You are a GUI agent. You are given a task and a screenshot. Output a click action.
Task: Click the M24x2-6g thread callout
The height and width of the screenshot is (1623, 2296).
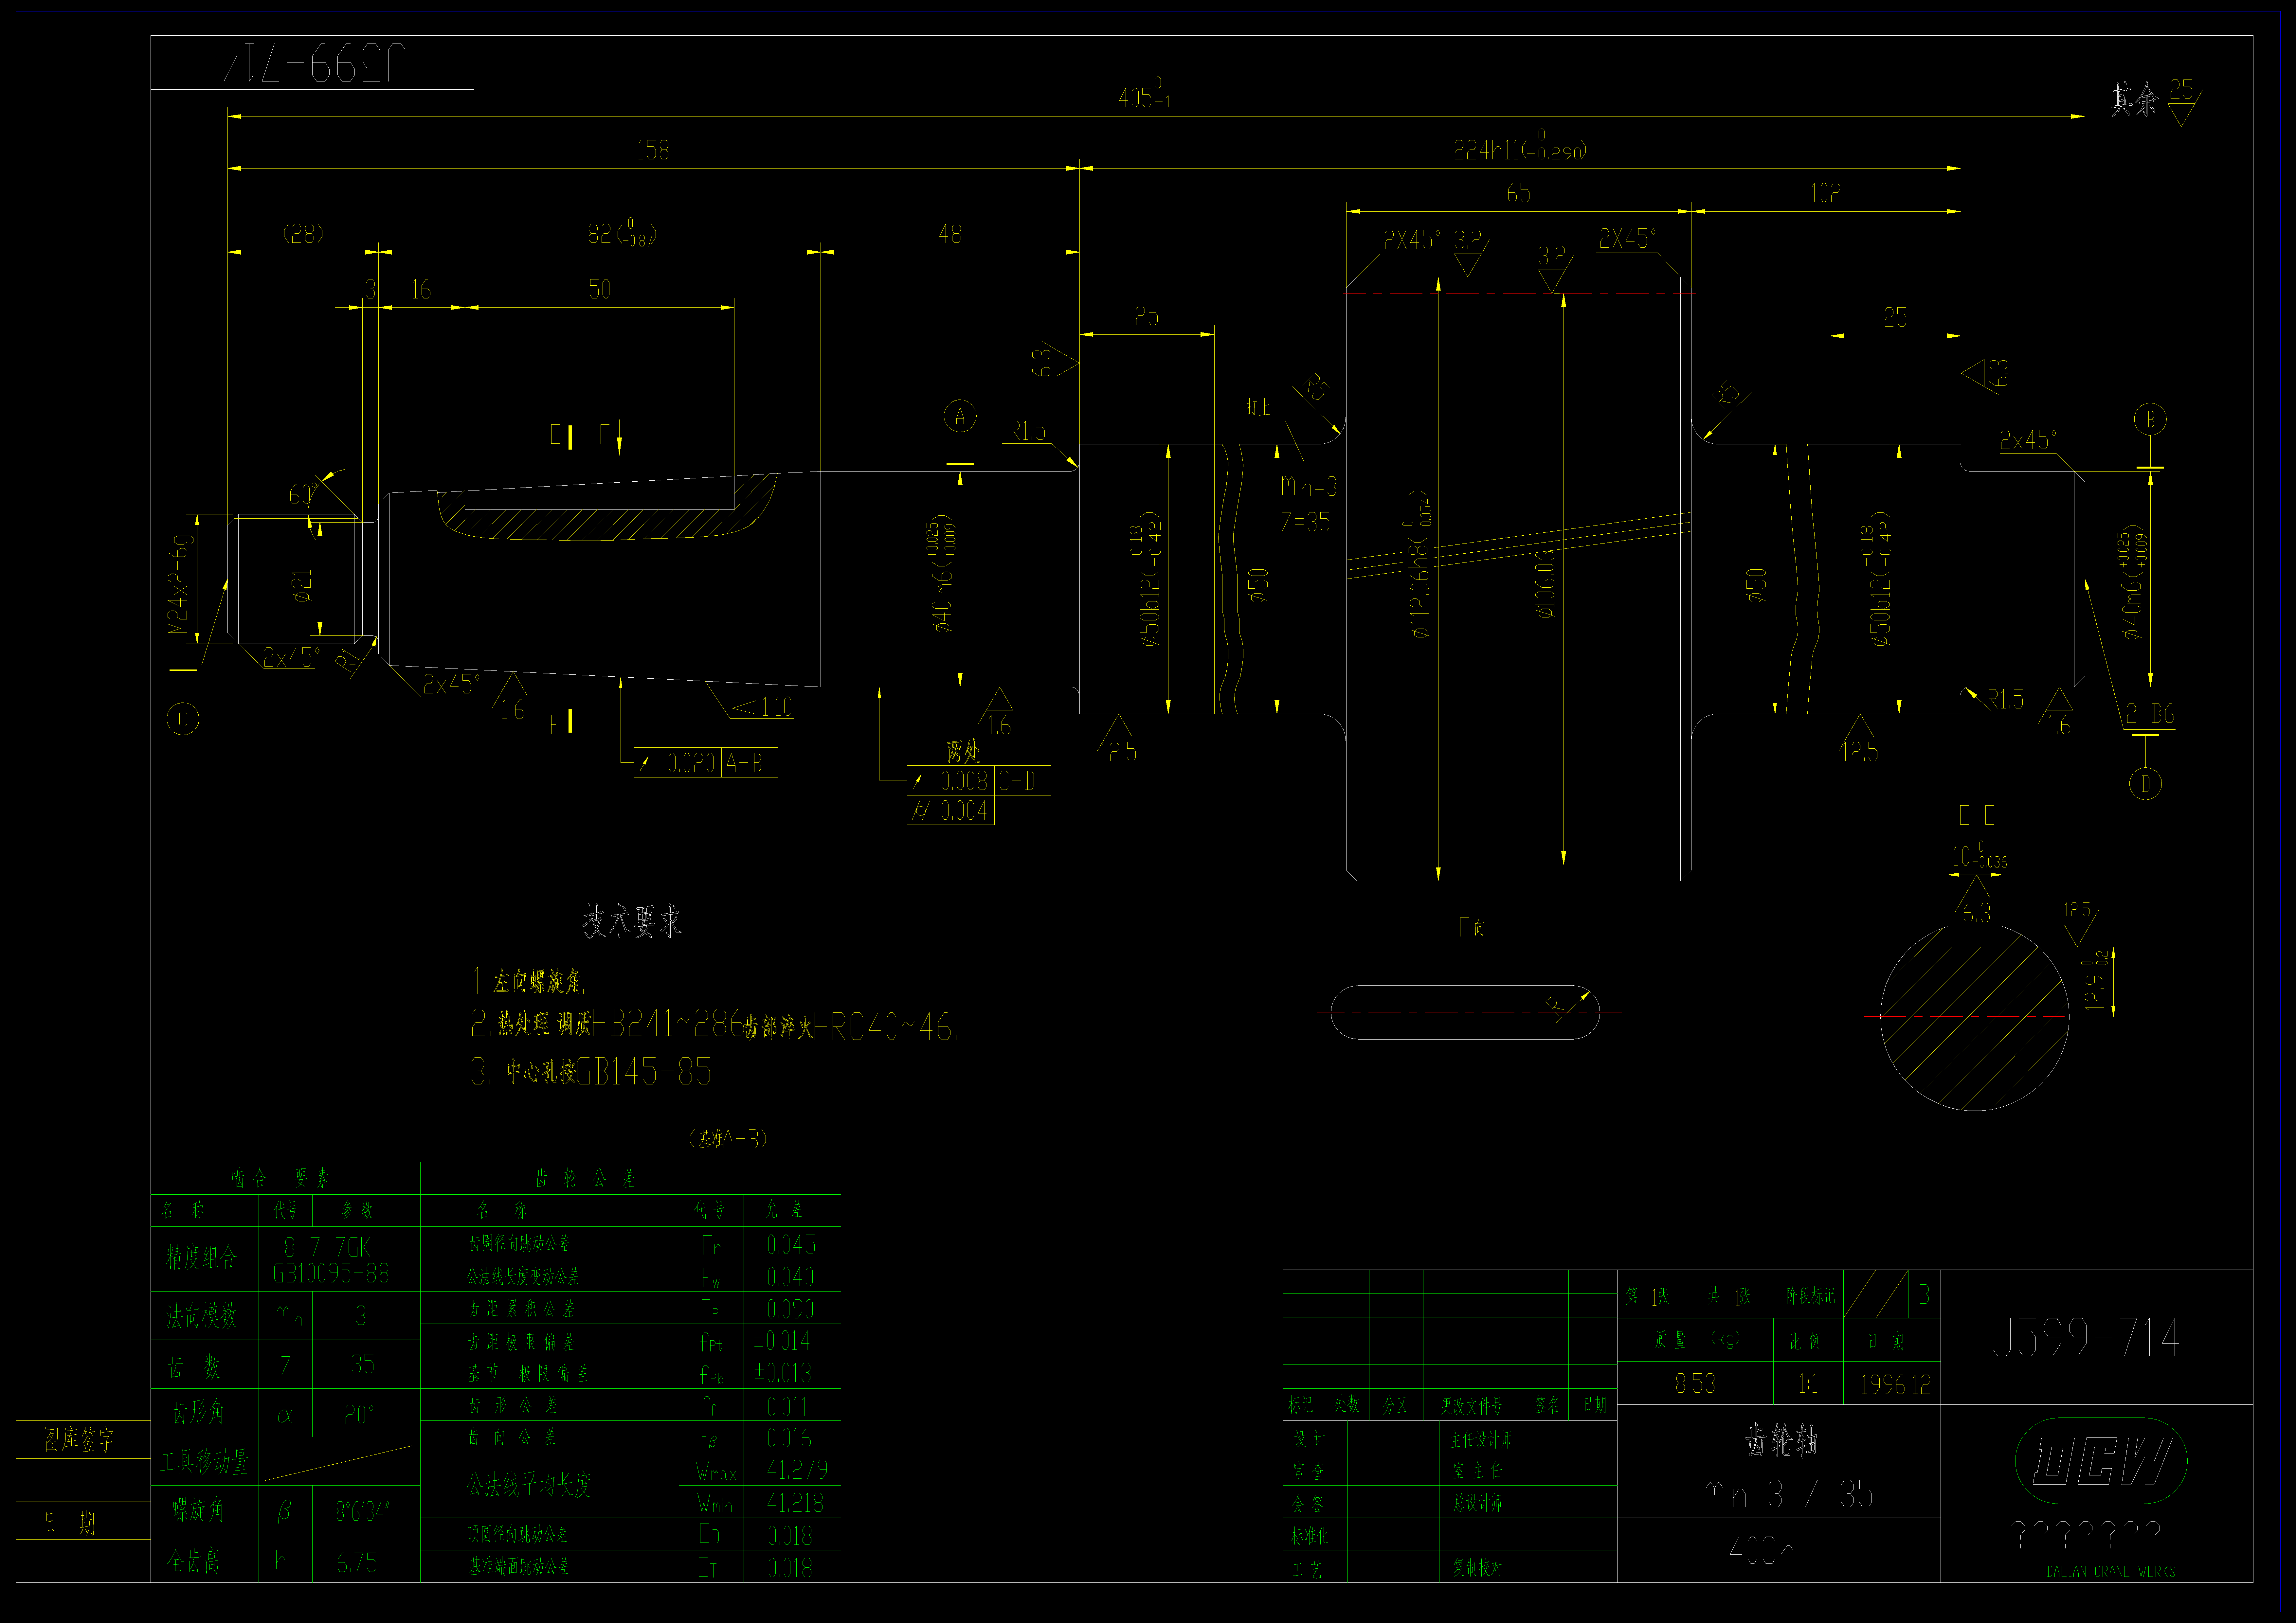coord(179,584)
